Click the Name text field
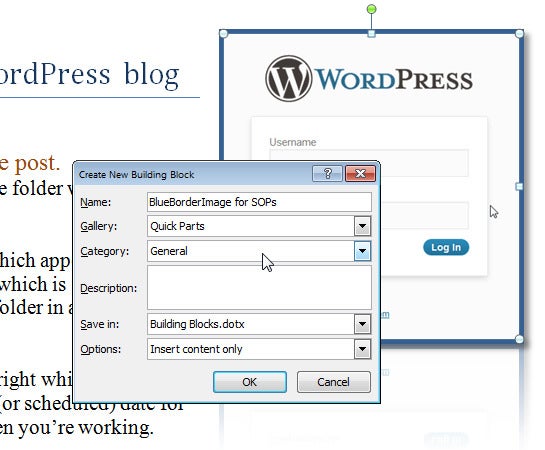Screen dimensions: 545x450 pyautogui.click(x=259, y=202)
